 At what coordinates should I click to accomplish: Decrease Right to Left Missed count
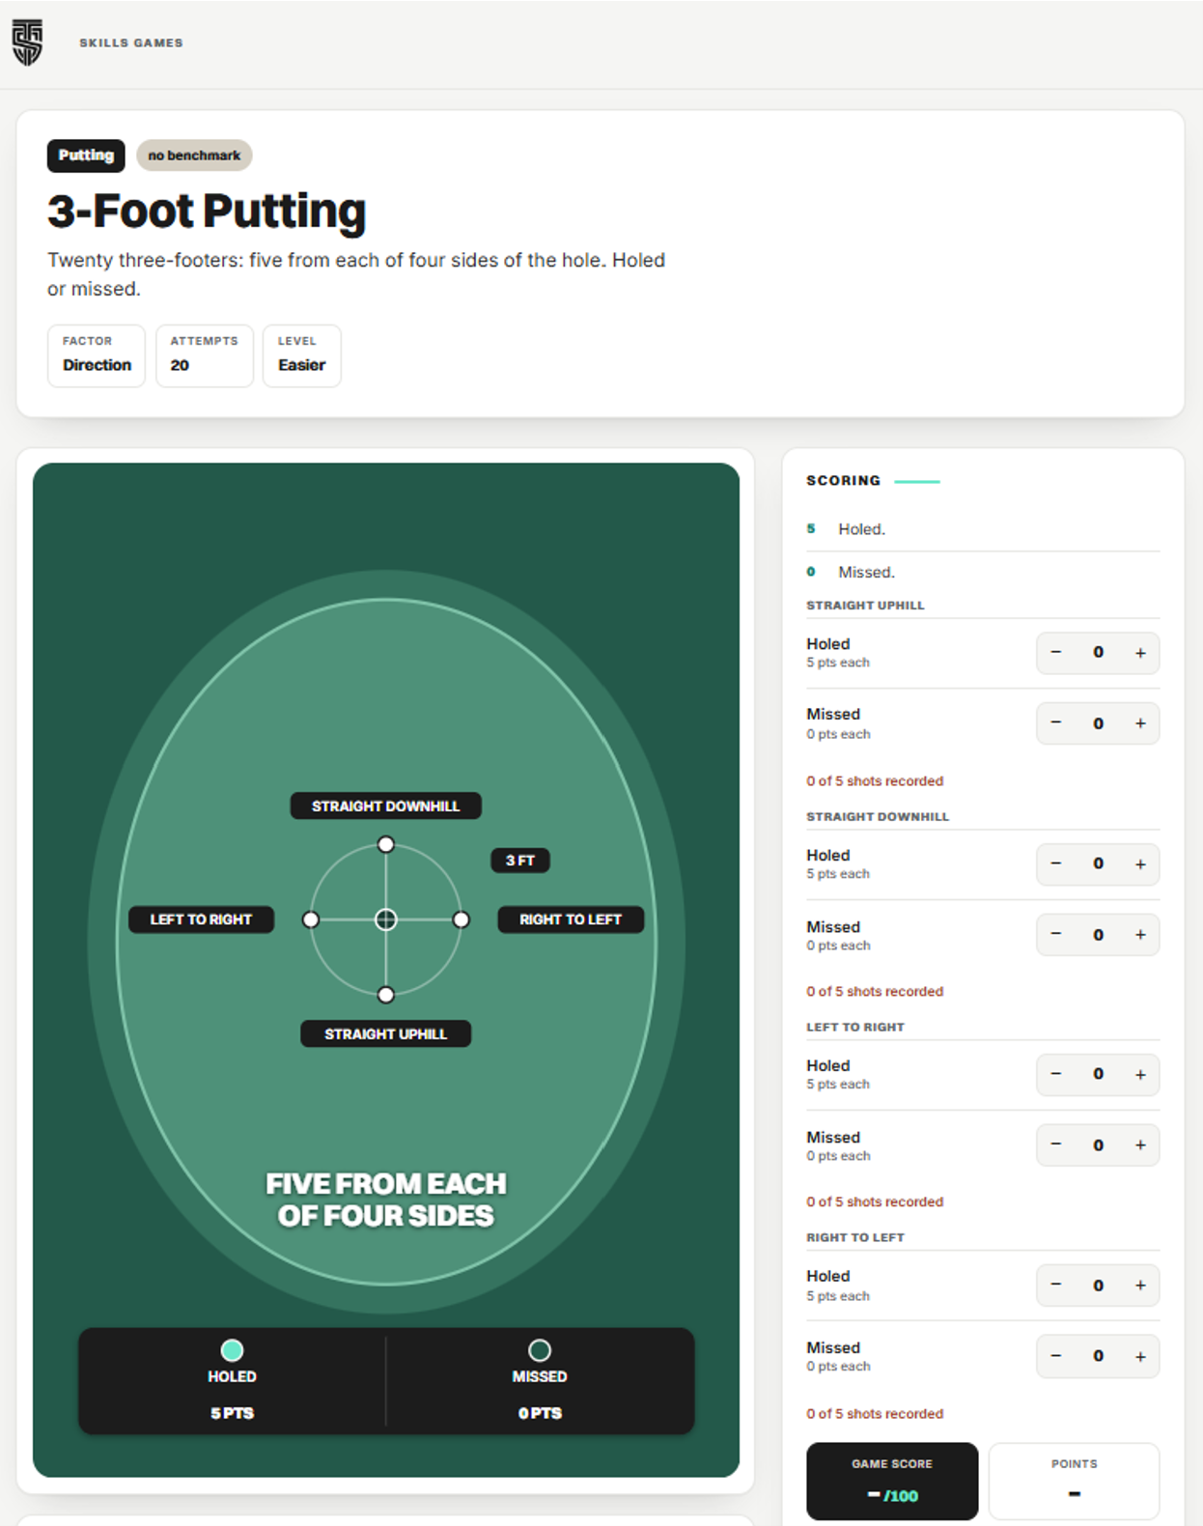pyautogui.click(x=1056, y=1356)
